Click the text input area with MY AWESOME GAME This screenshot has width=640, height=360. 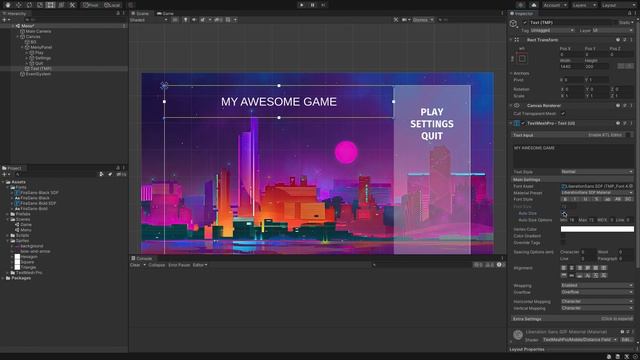573,156
